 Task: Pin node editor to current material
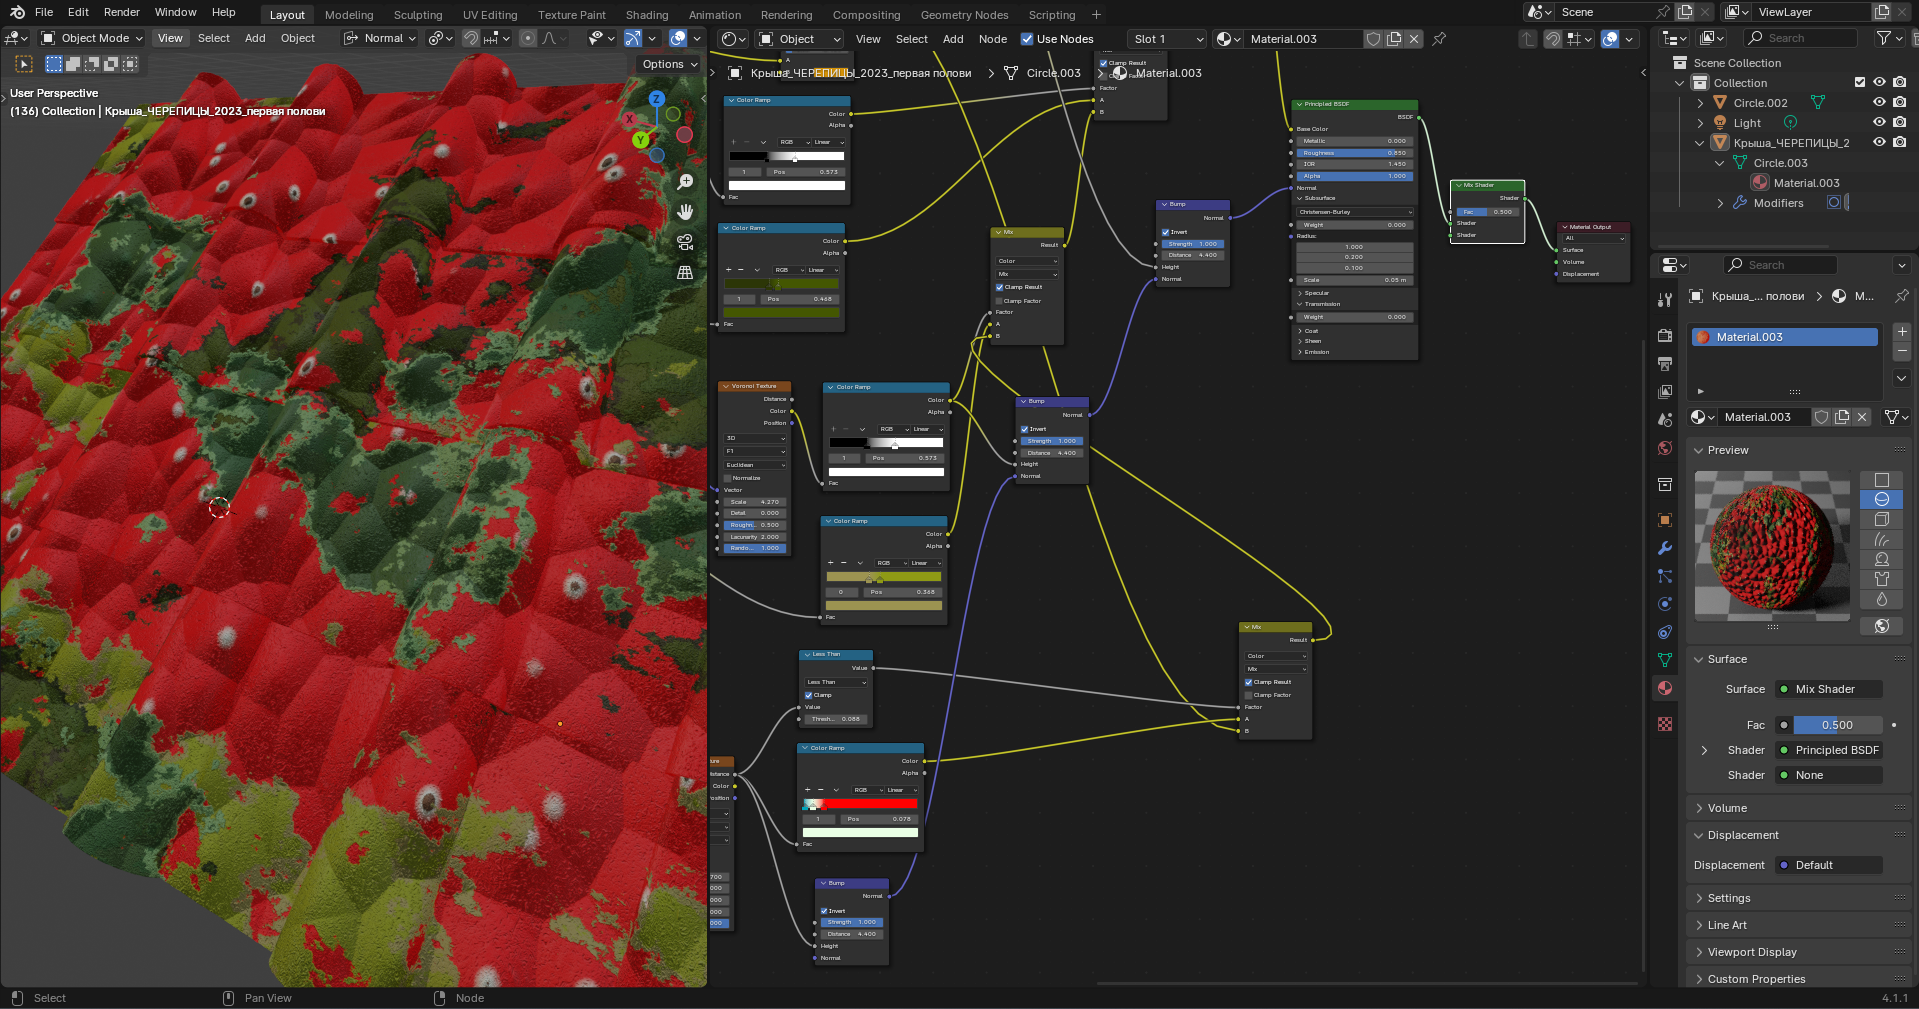click(1439, 39)
